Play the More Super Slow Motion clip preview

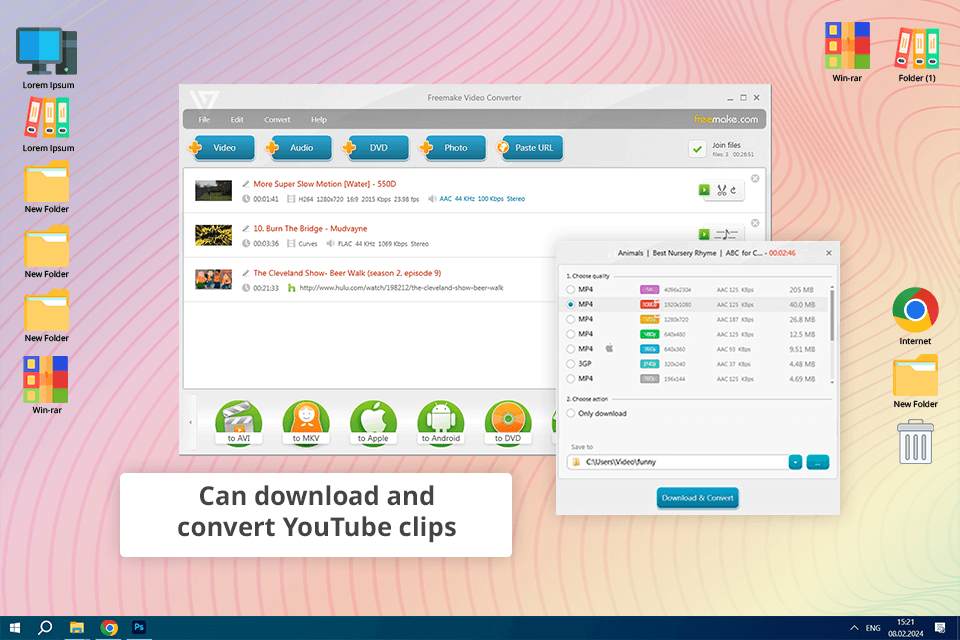704,190
